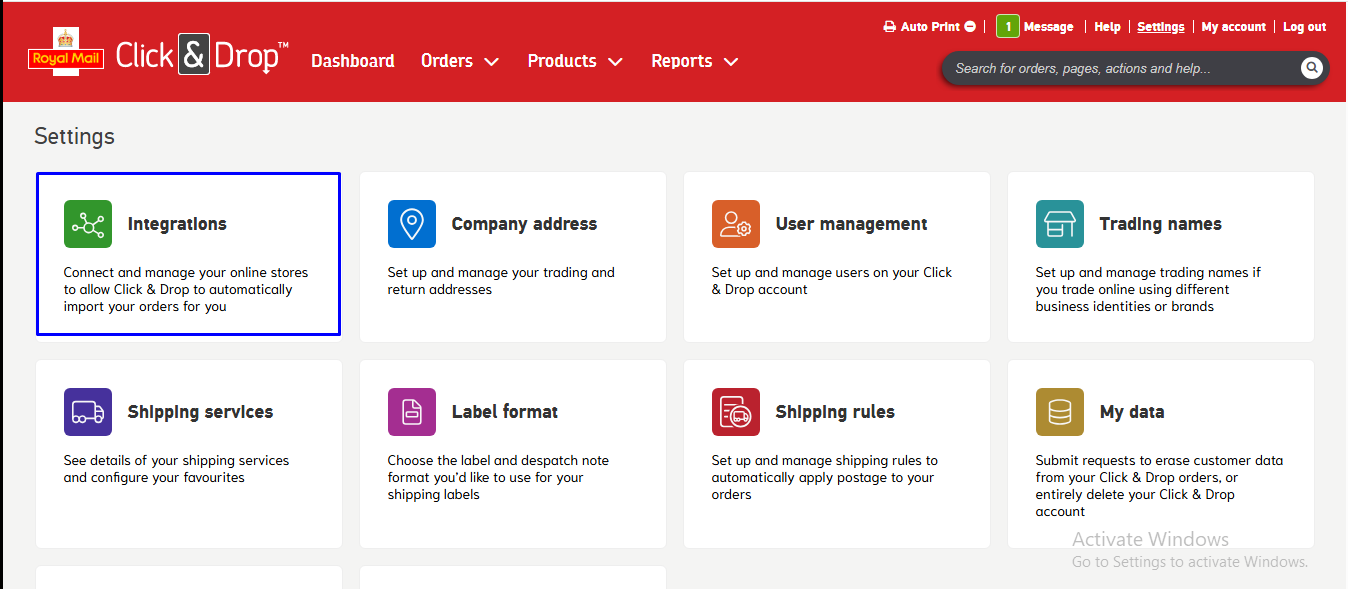Click the orange User management icon
Screen dimensions: 1348x589
coord(736,224)
